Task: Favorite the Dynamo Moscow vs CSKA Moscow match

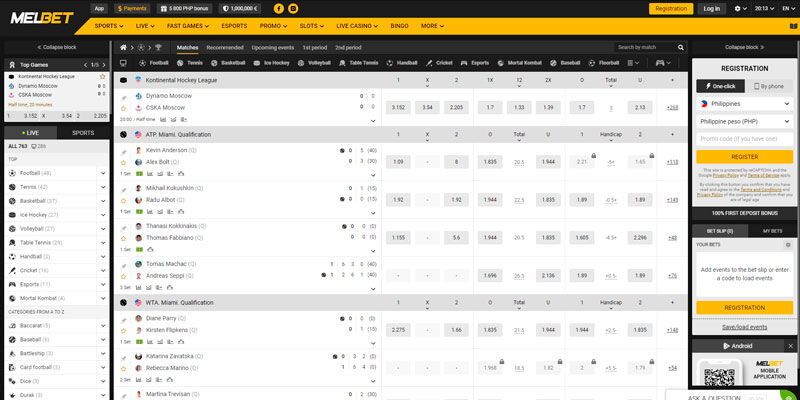Action: 123,108
